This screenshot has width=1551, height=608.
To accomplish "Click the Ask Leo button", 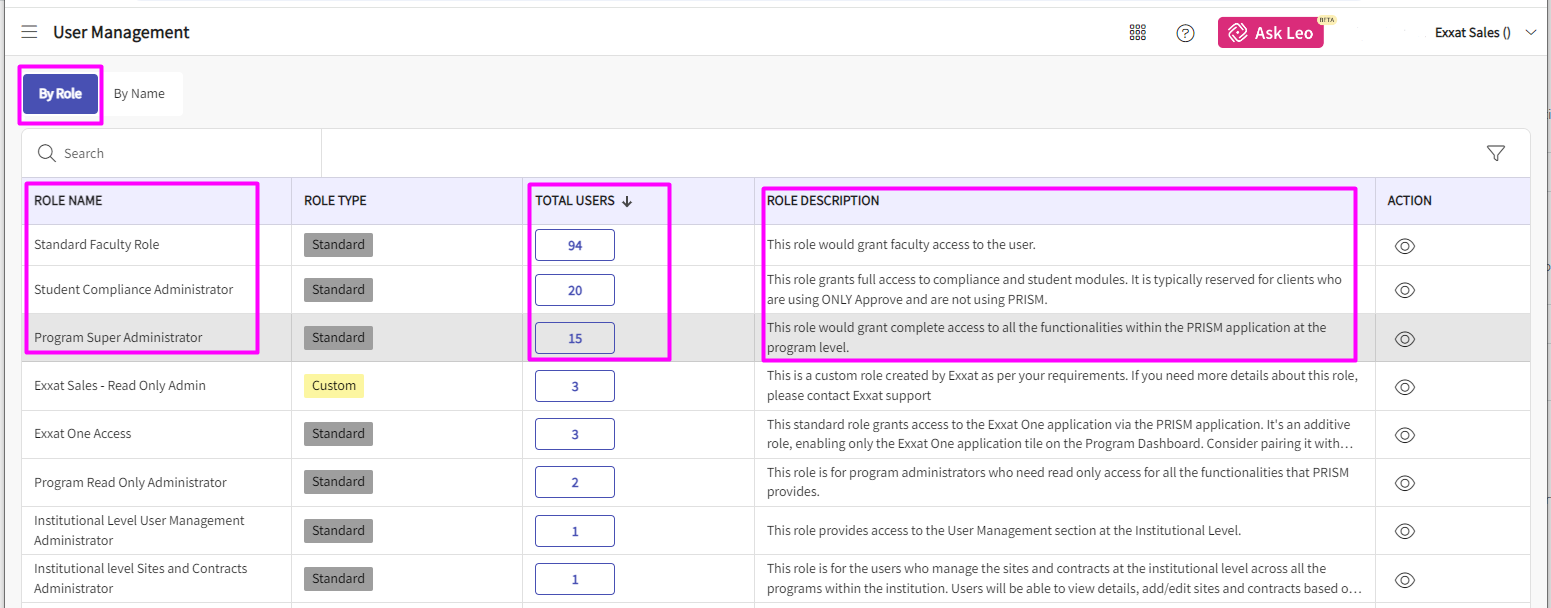I will (x=1270, y=33).
